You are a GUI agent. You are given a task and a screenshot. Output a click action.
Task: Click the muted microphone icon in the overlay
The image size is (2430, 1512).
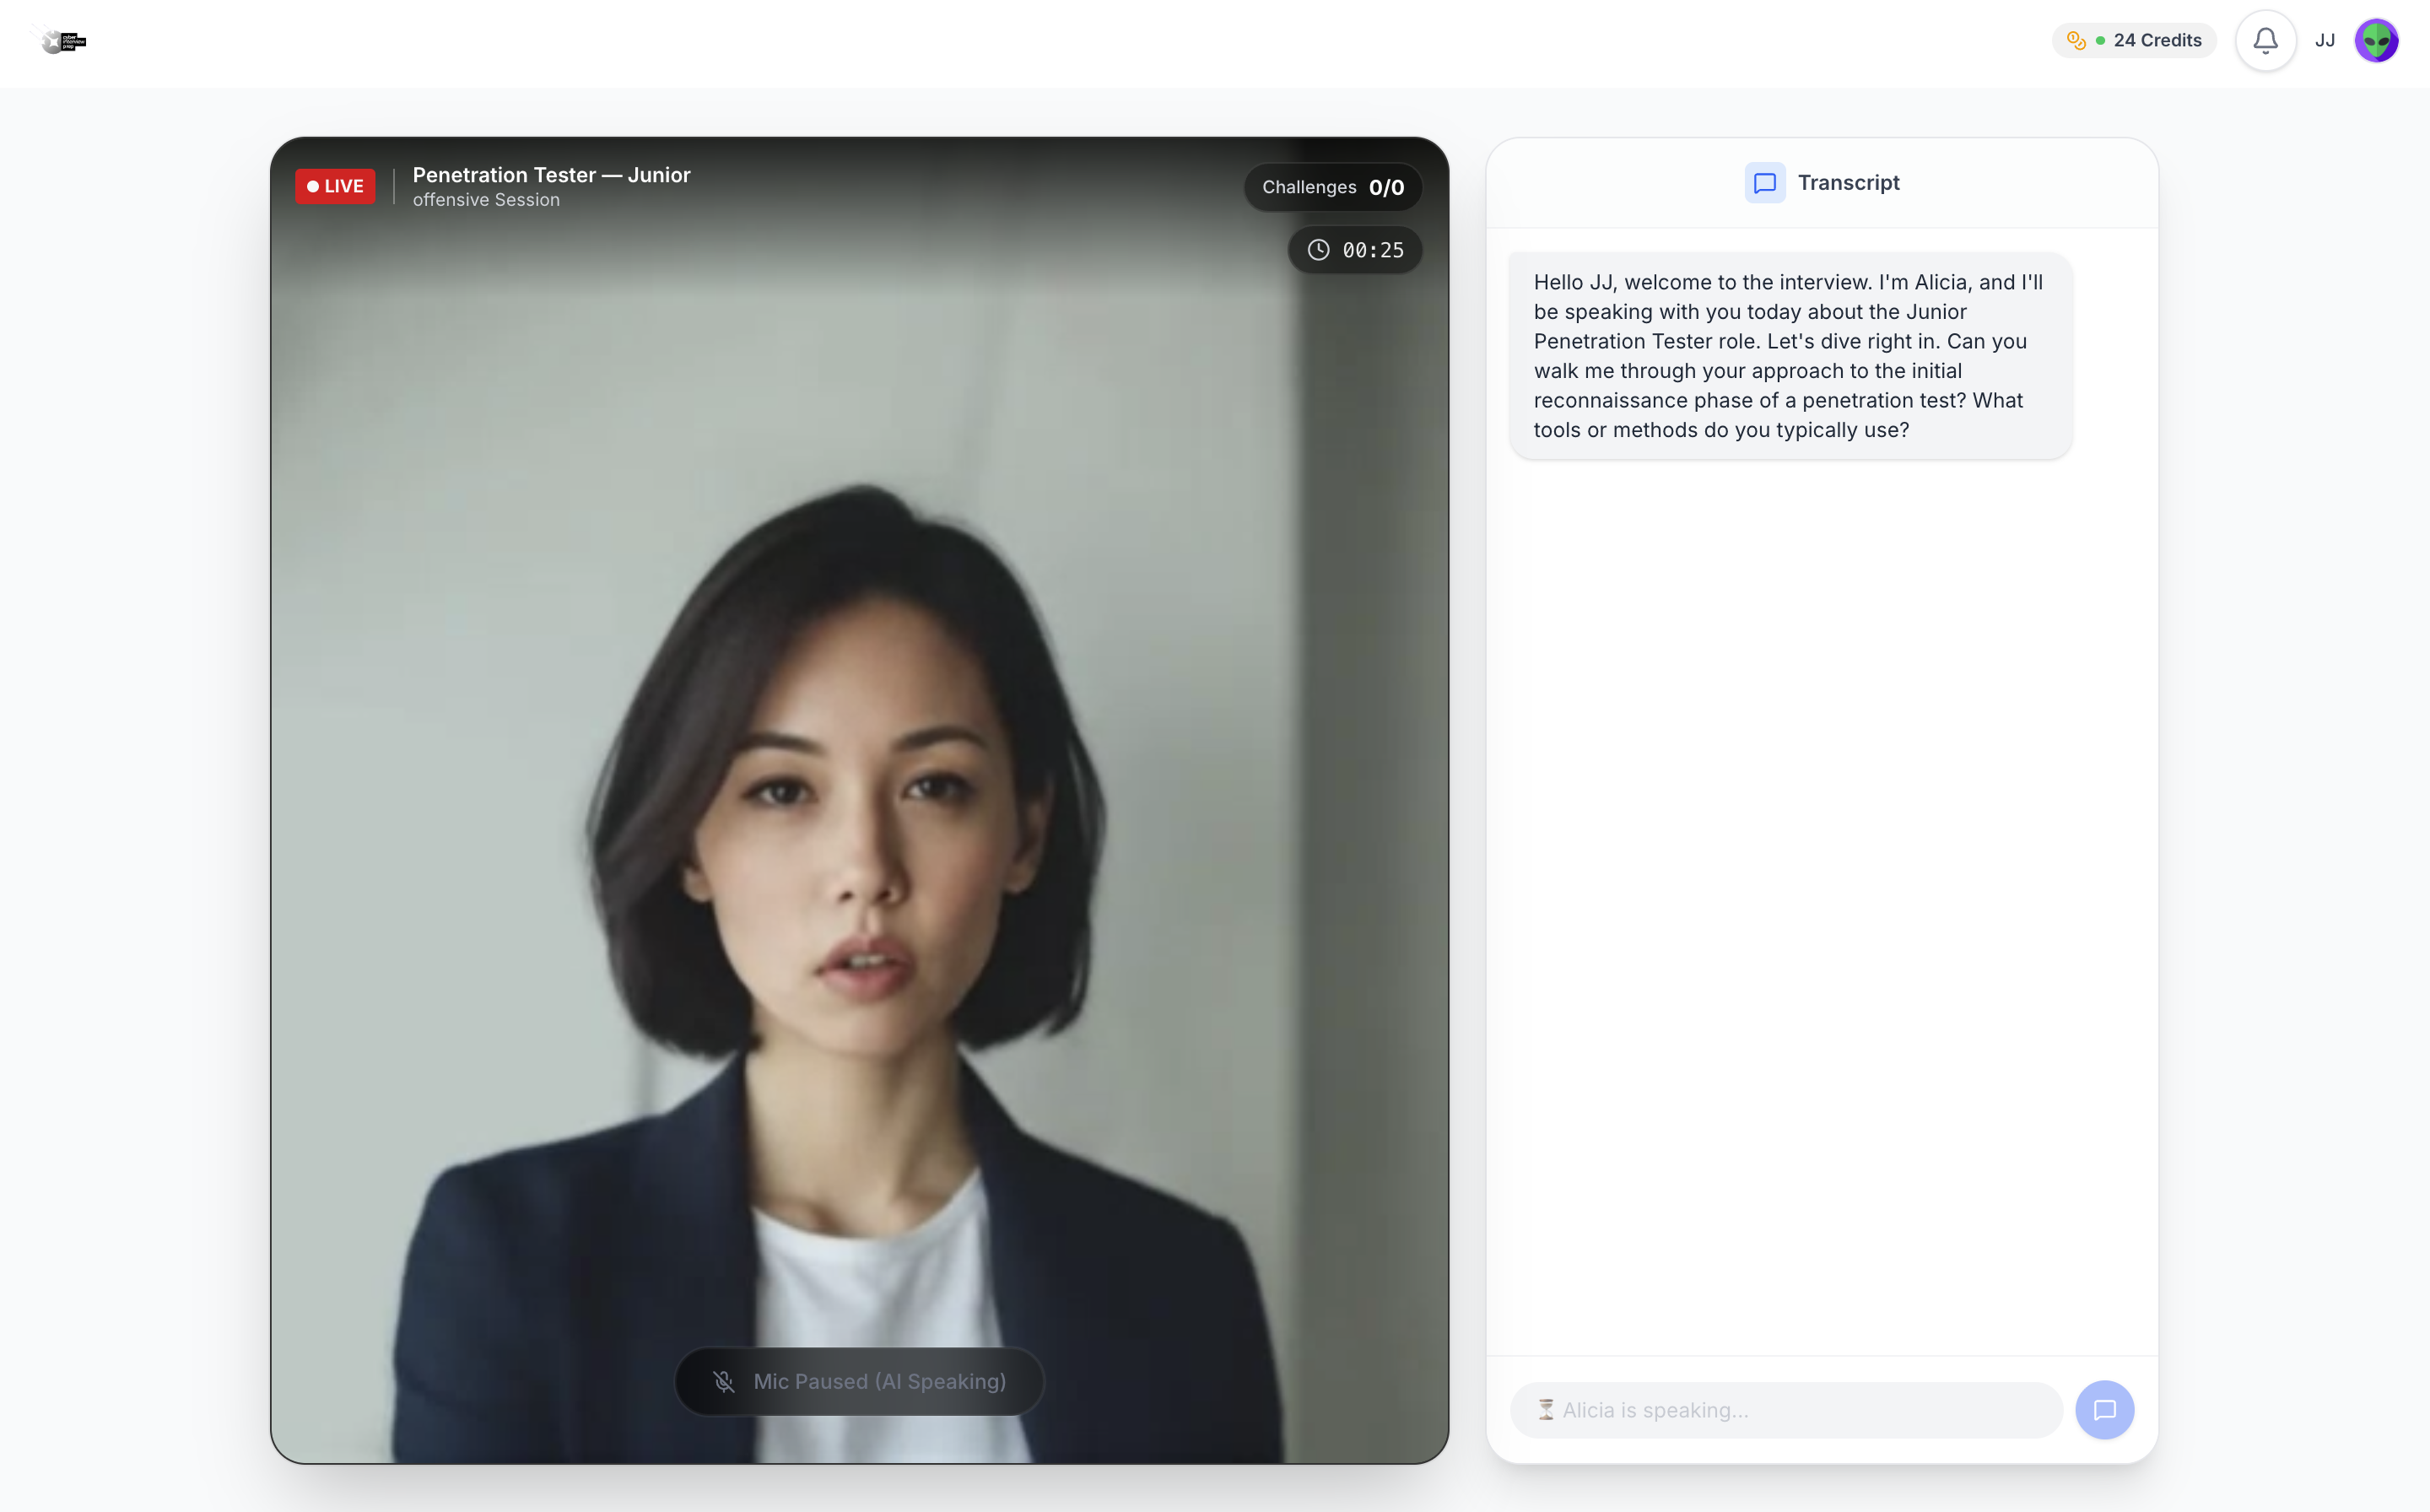point(723,1381)
